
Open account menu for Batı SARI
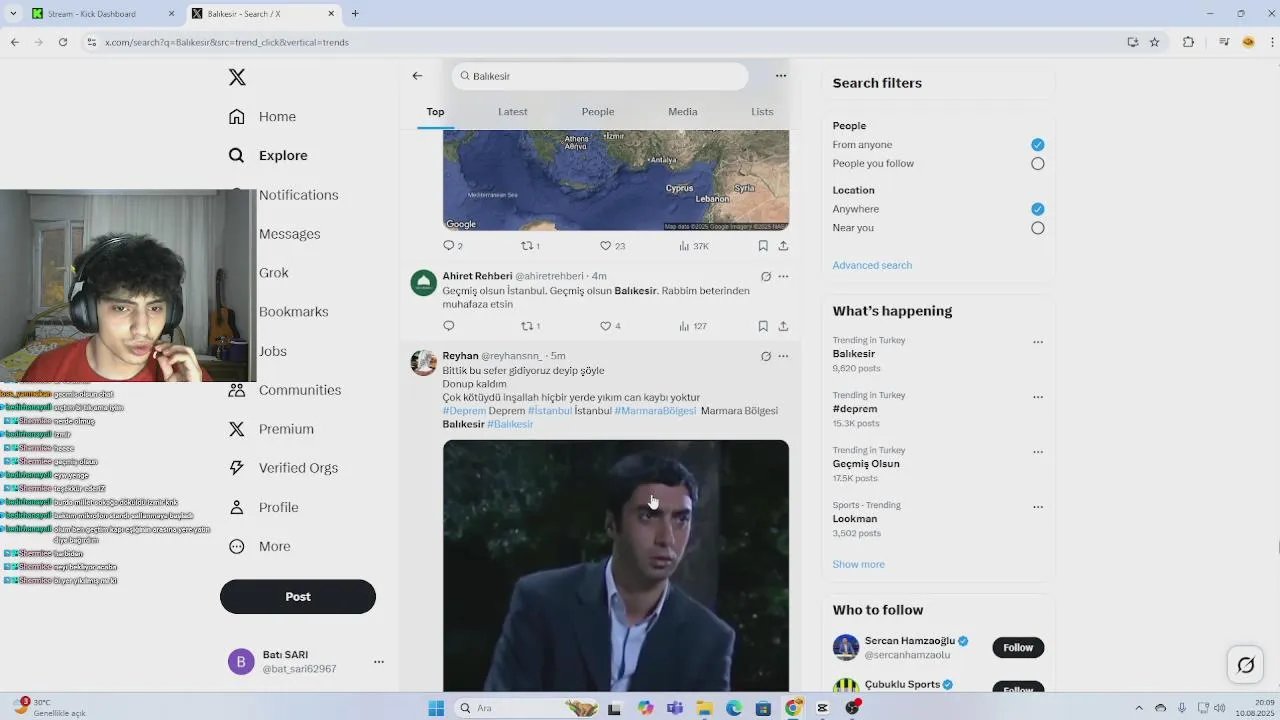[379, 662]
